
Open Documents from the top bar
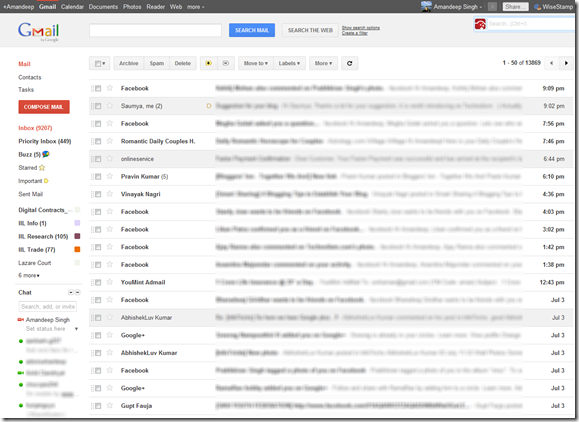click(x=103, y=7)
